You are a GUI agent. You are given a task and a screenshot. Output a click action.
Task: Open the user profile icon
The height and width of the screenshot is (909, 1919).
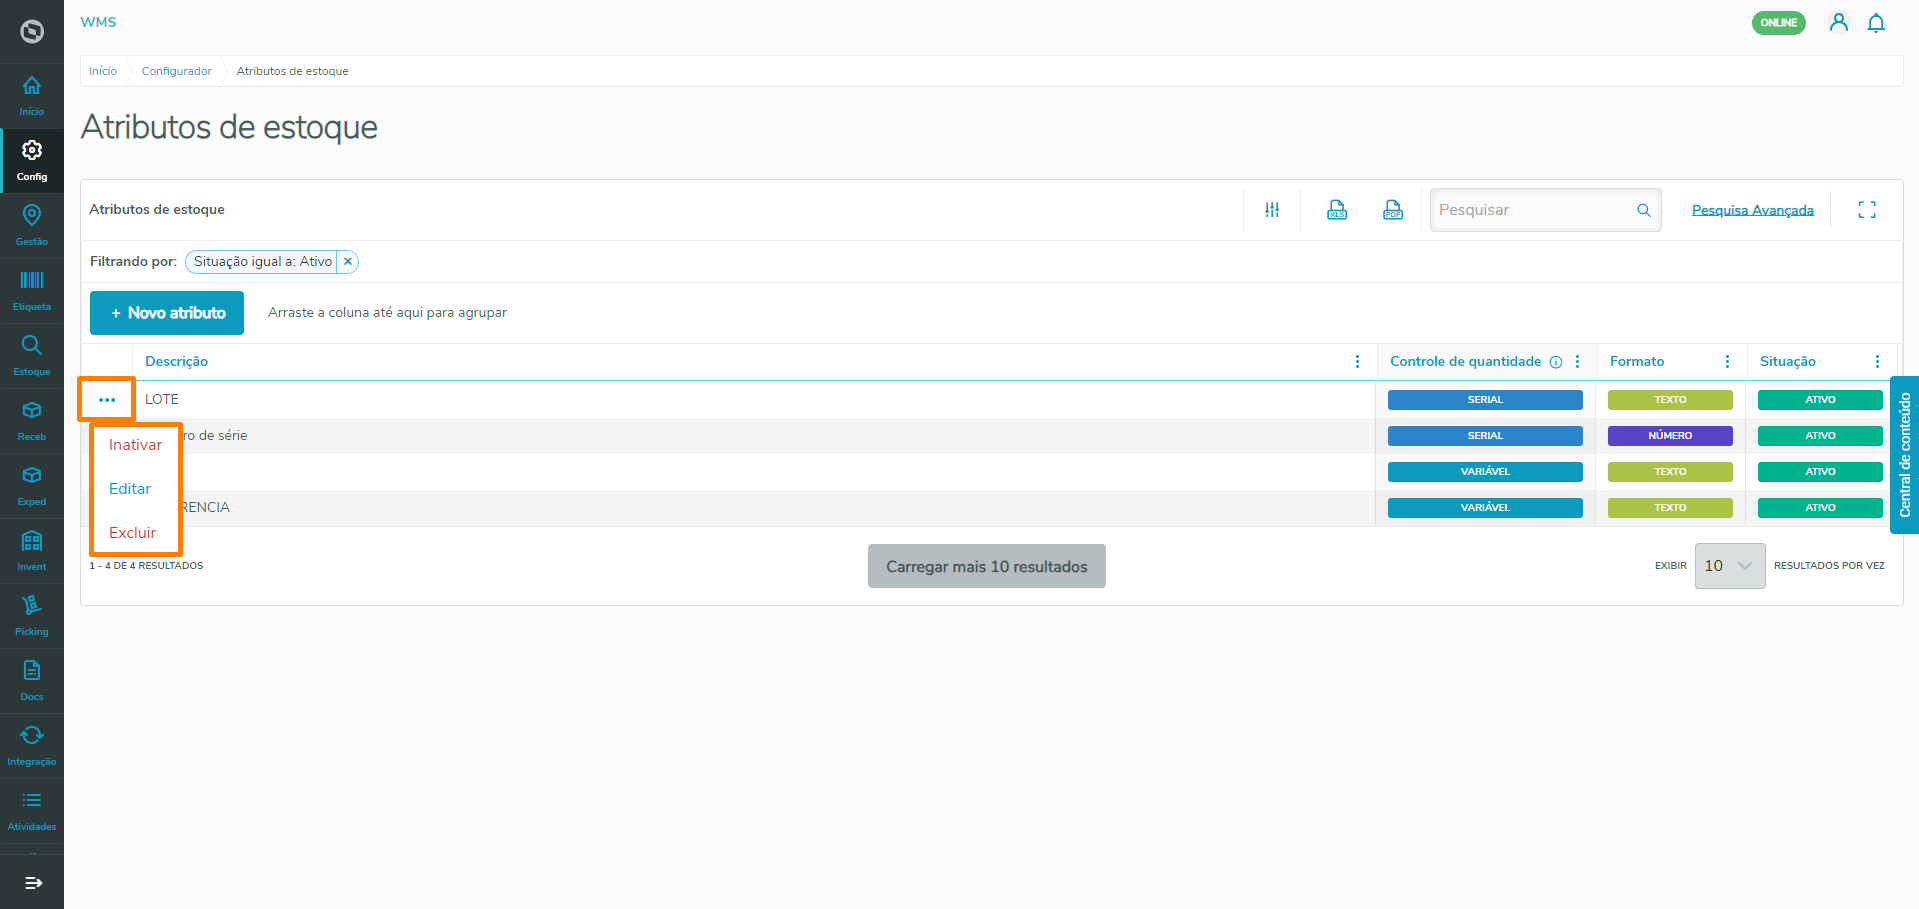[x=1838, y=22]
